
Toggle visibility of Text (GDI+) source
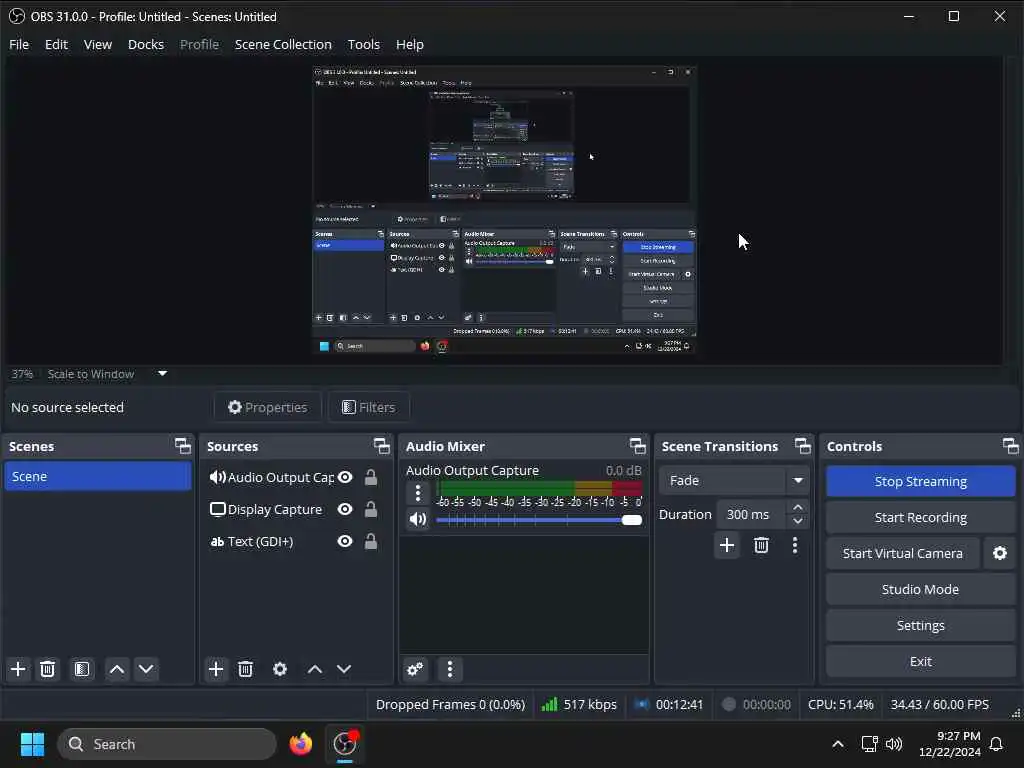tap(345, 541)
